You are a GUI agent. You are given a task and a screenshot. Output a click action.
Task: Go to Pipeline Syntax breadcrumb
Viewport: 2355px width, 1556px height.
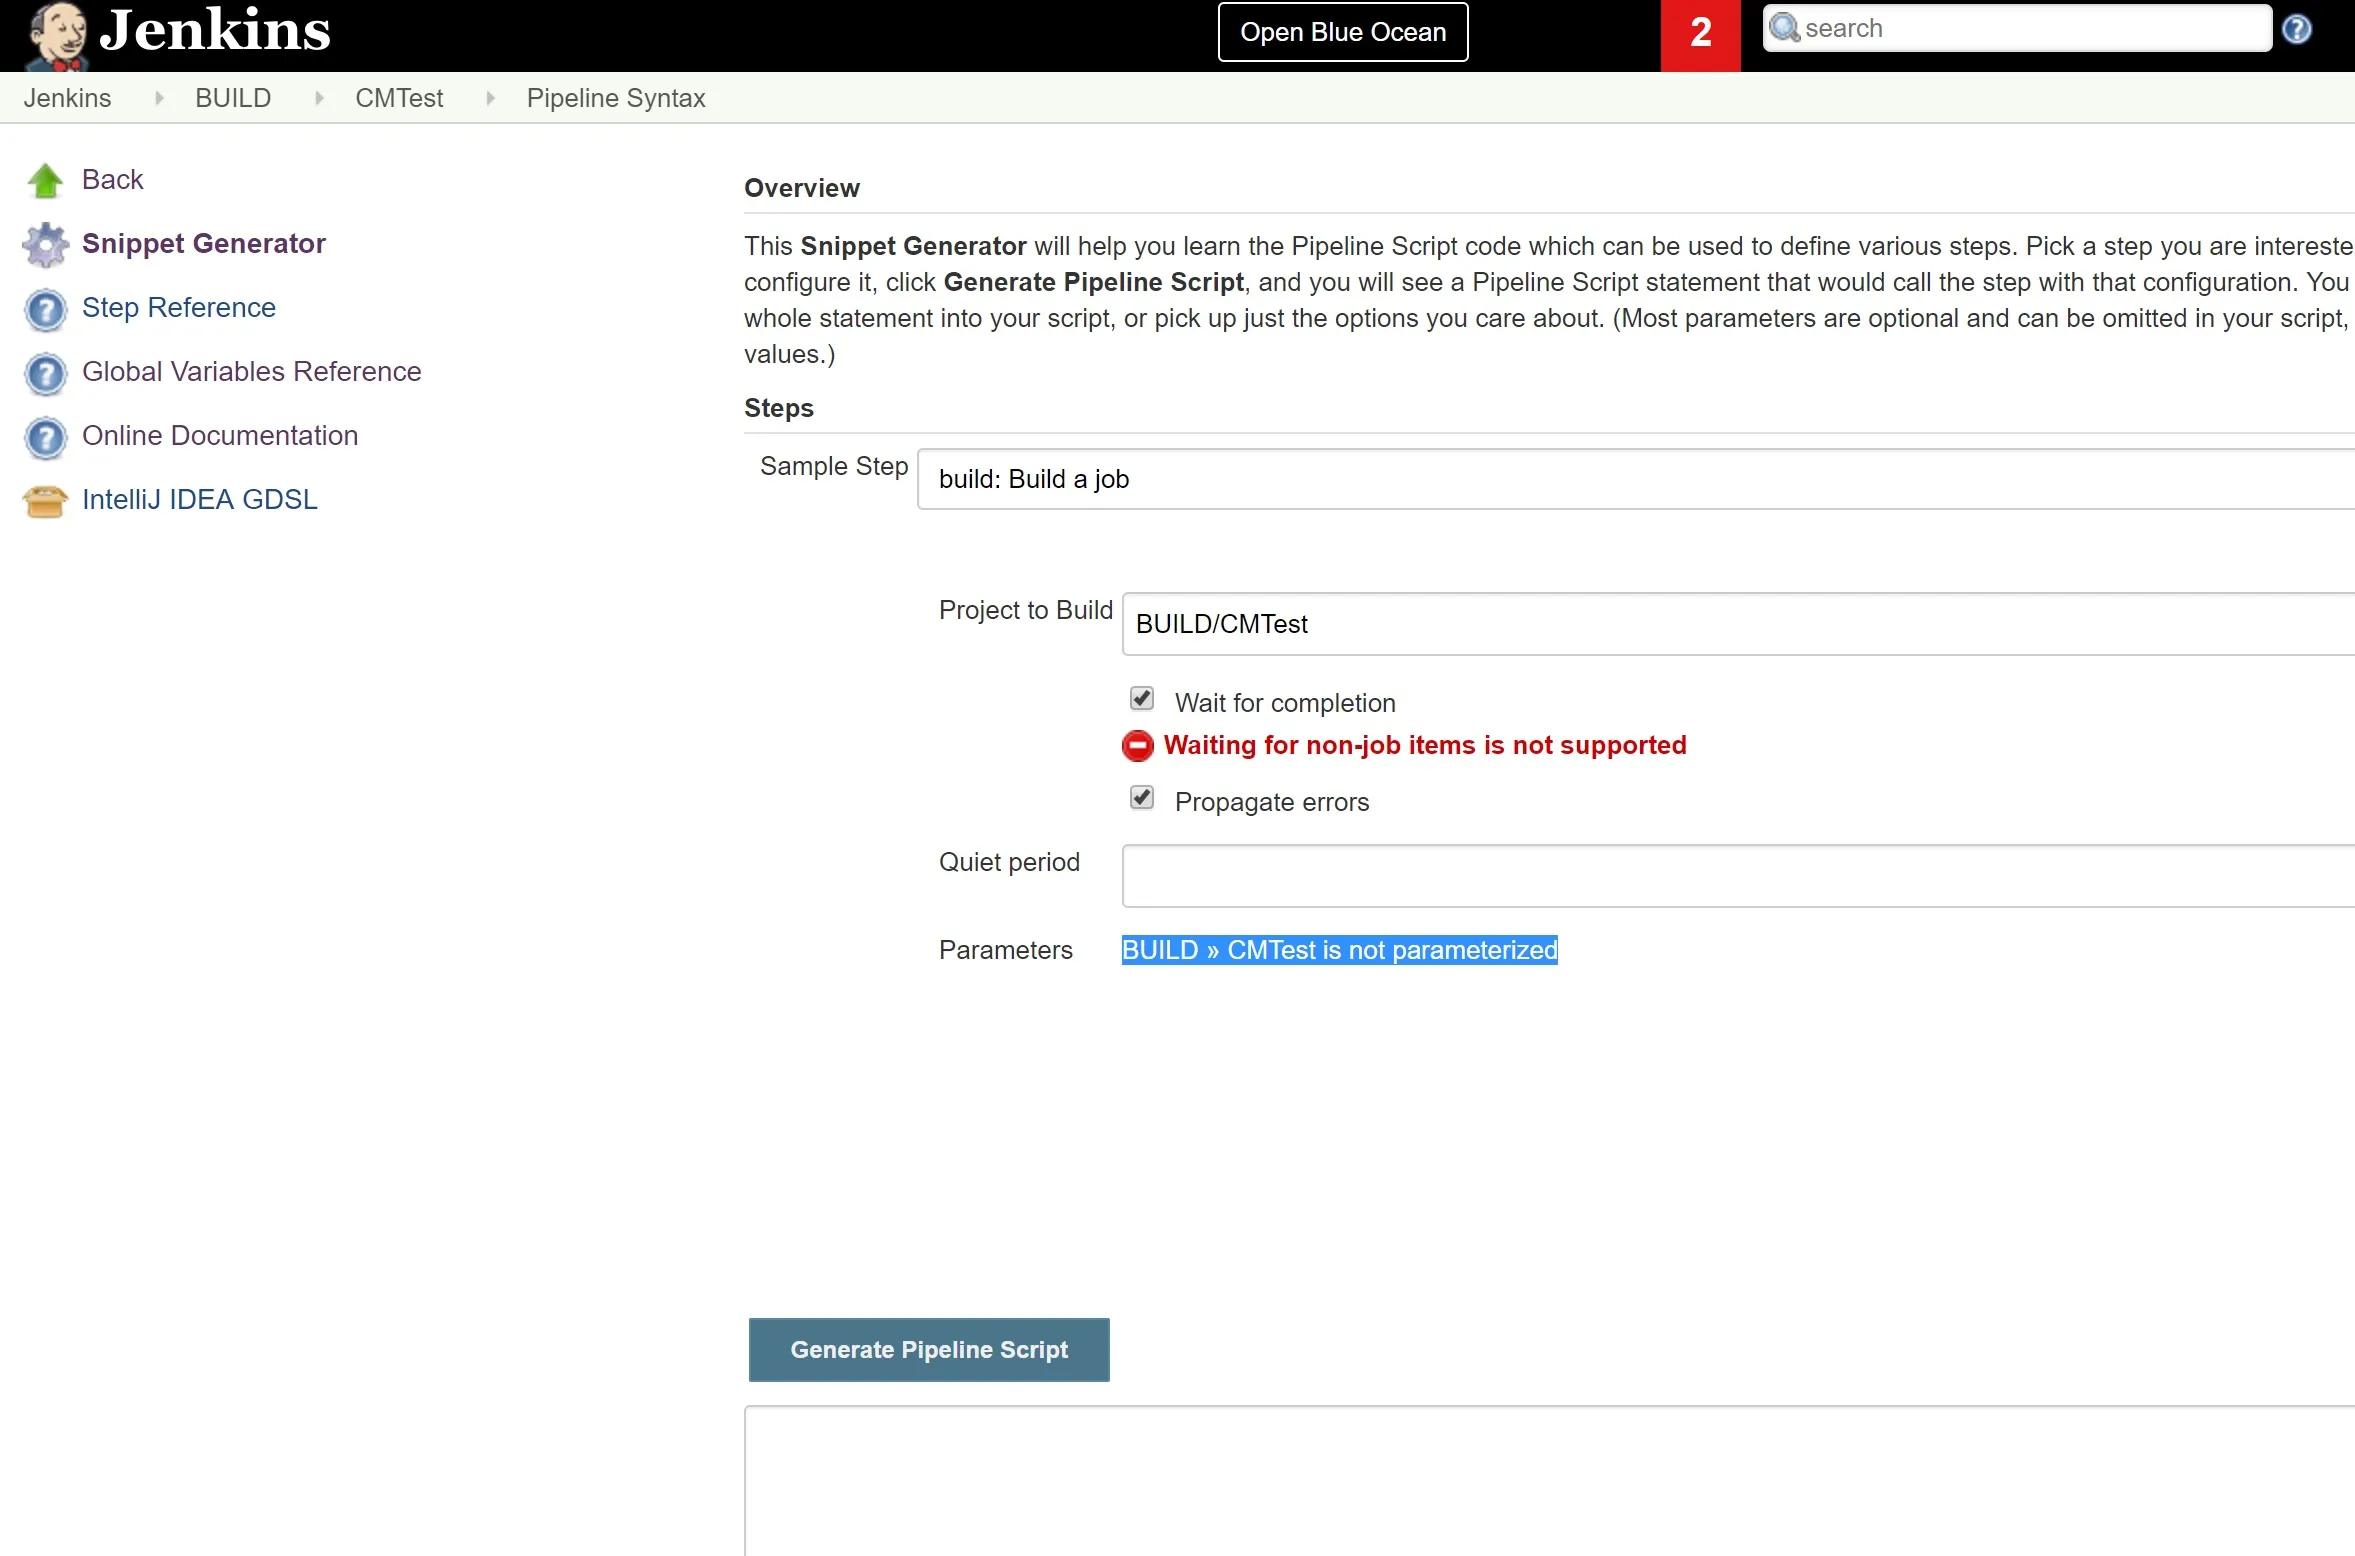pos(615,98)
